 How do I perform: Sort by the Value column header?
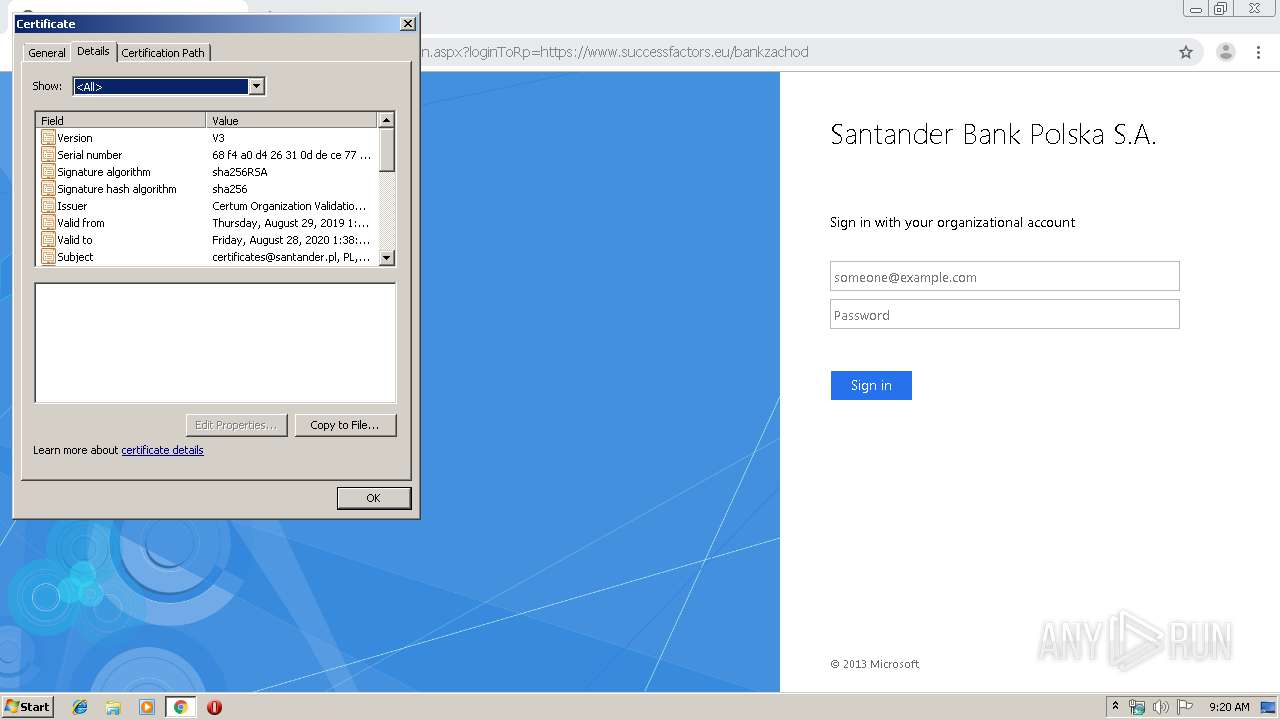click(x=292, y=120)
